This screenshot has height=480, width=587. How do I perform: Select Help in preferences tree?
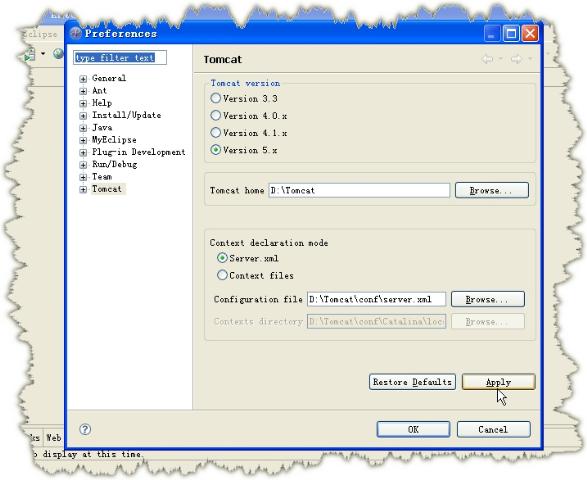tap(102, 103)
